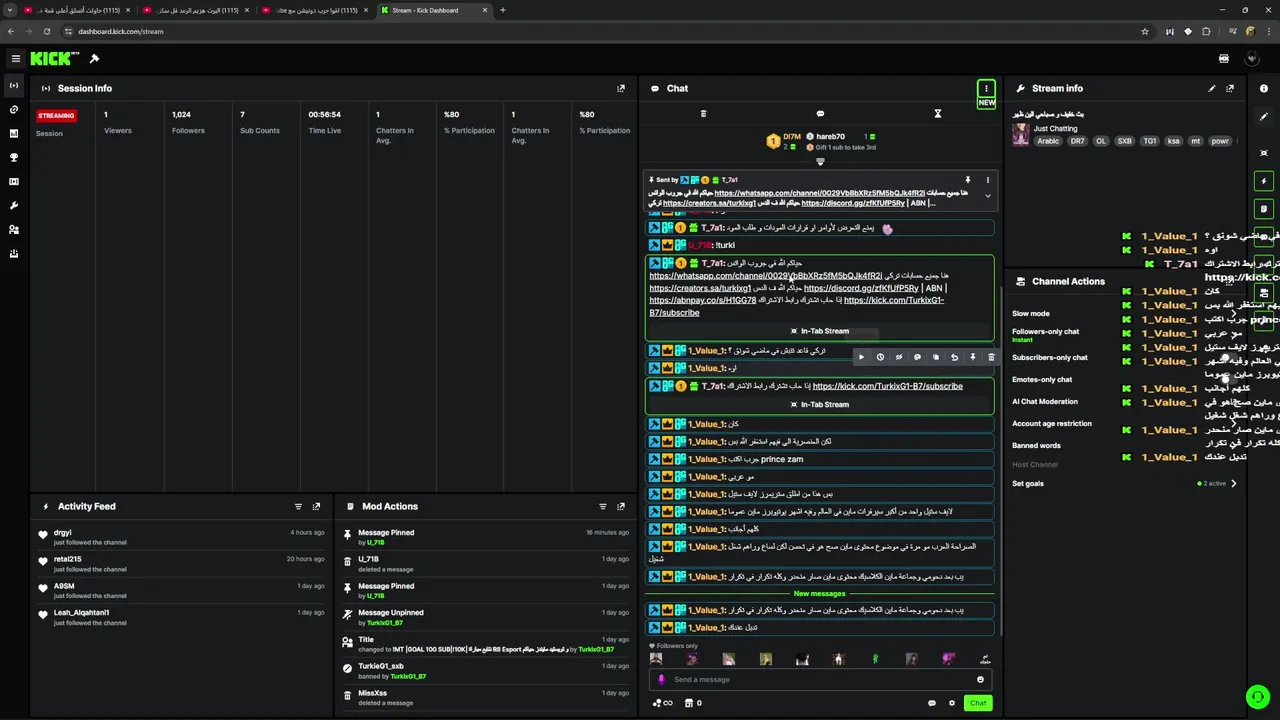
Task: Filter the Activity Feed list
Action: pos(298,506)
